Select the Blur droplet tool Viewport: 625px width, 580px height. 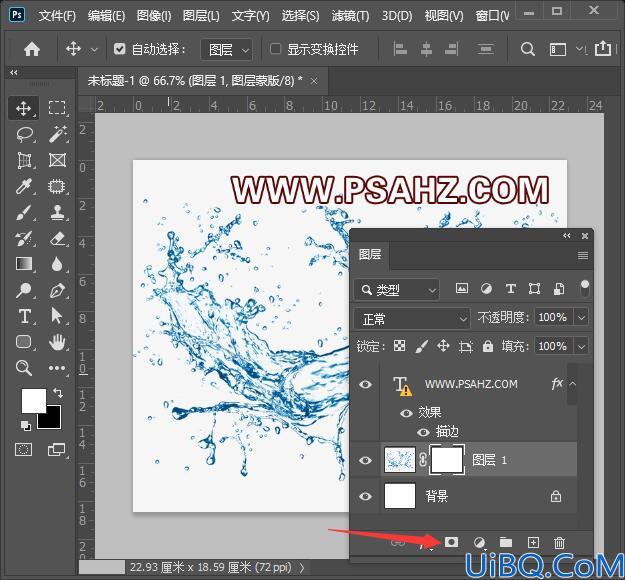[57, 264]
